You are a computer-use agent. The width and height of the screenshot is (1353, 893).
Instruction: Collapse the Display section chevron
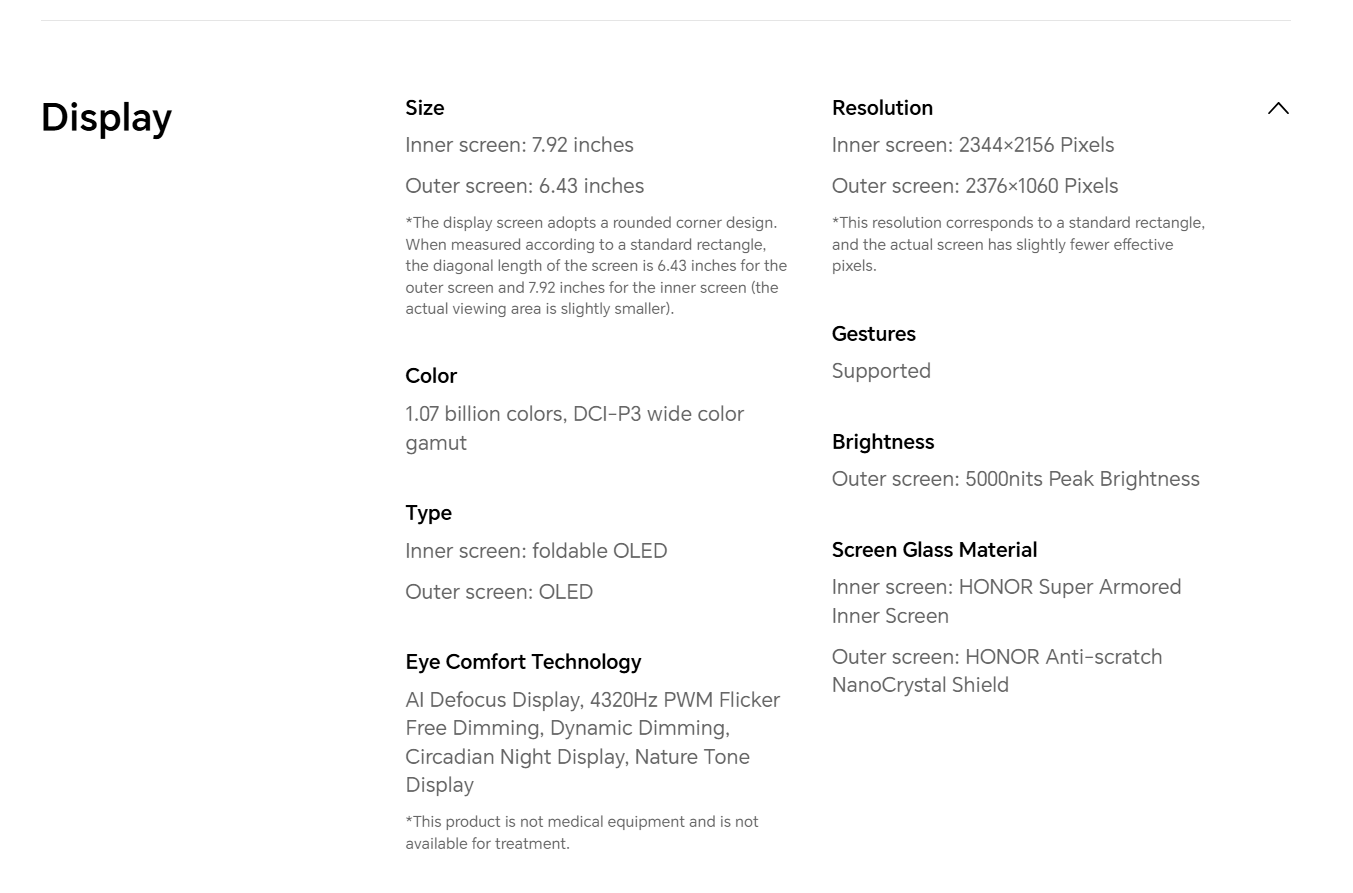pos(1277,108)
